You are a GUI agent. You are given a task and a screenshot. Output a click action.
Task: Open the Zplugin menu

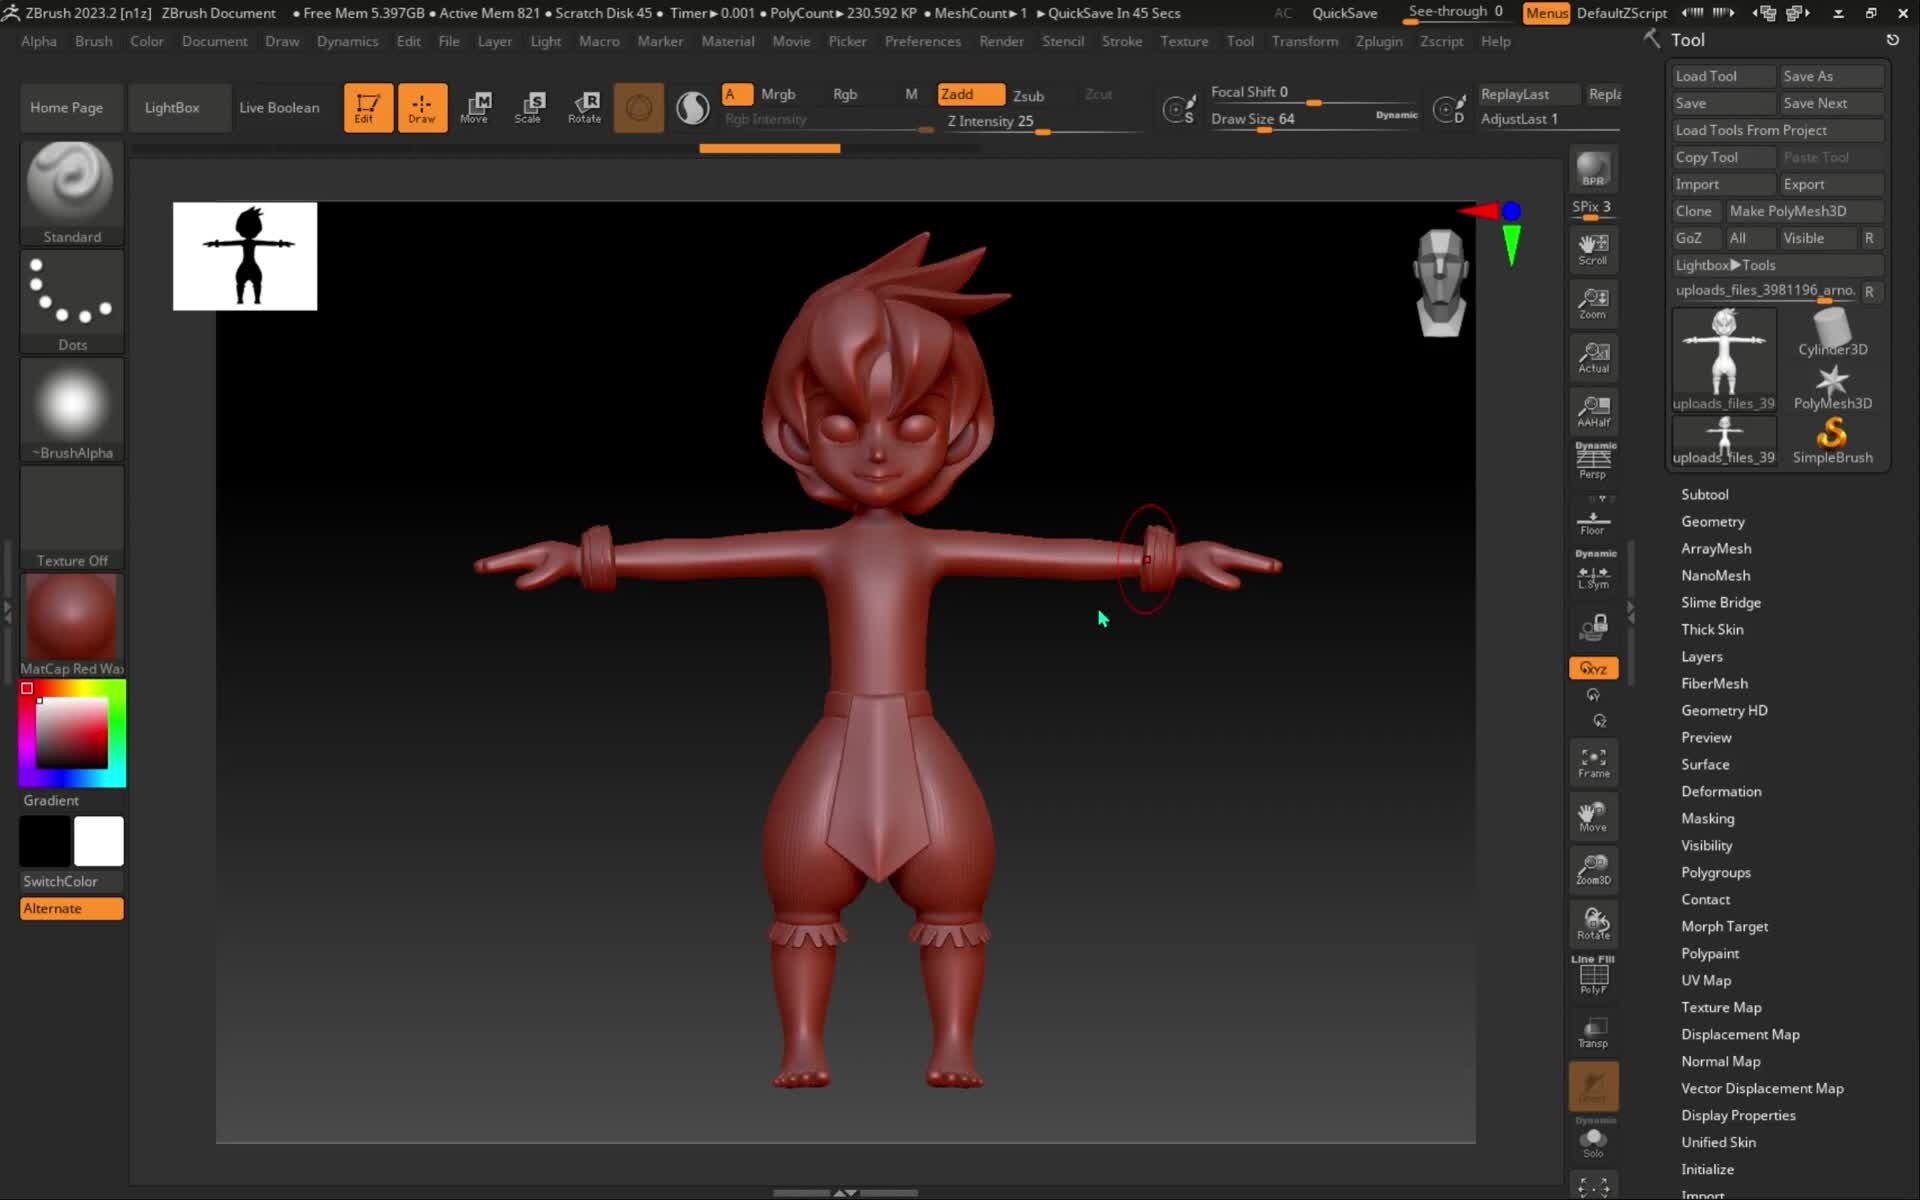(x=1379, y=41)
